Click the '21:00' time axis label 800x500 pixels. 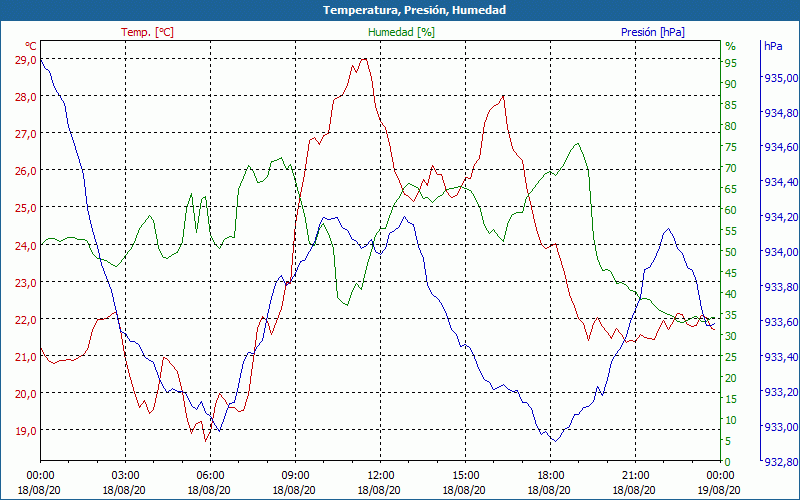(x=635, y=476)
